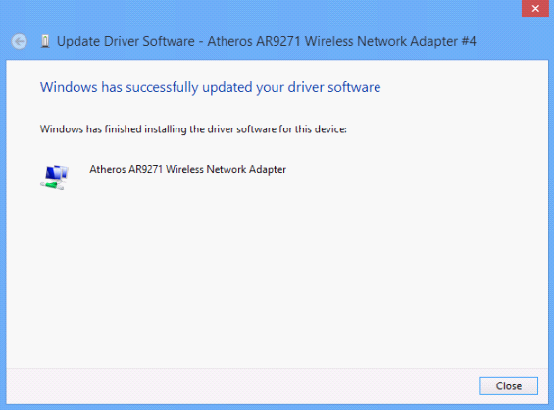Click the gray footer strip left of Close

(242, 386)
